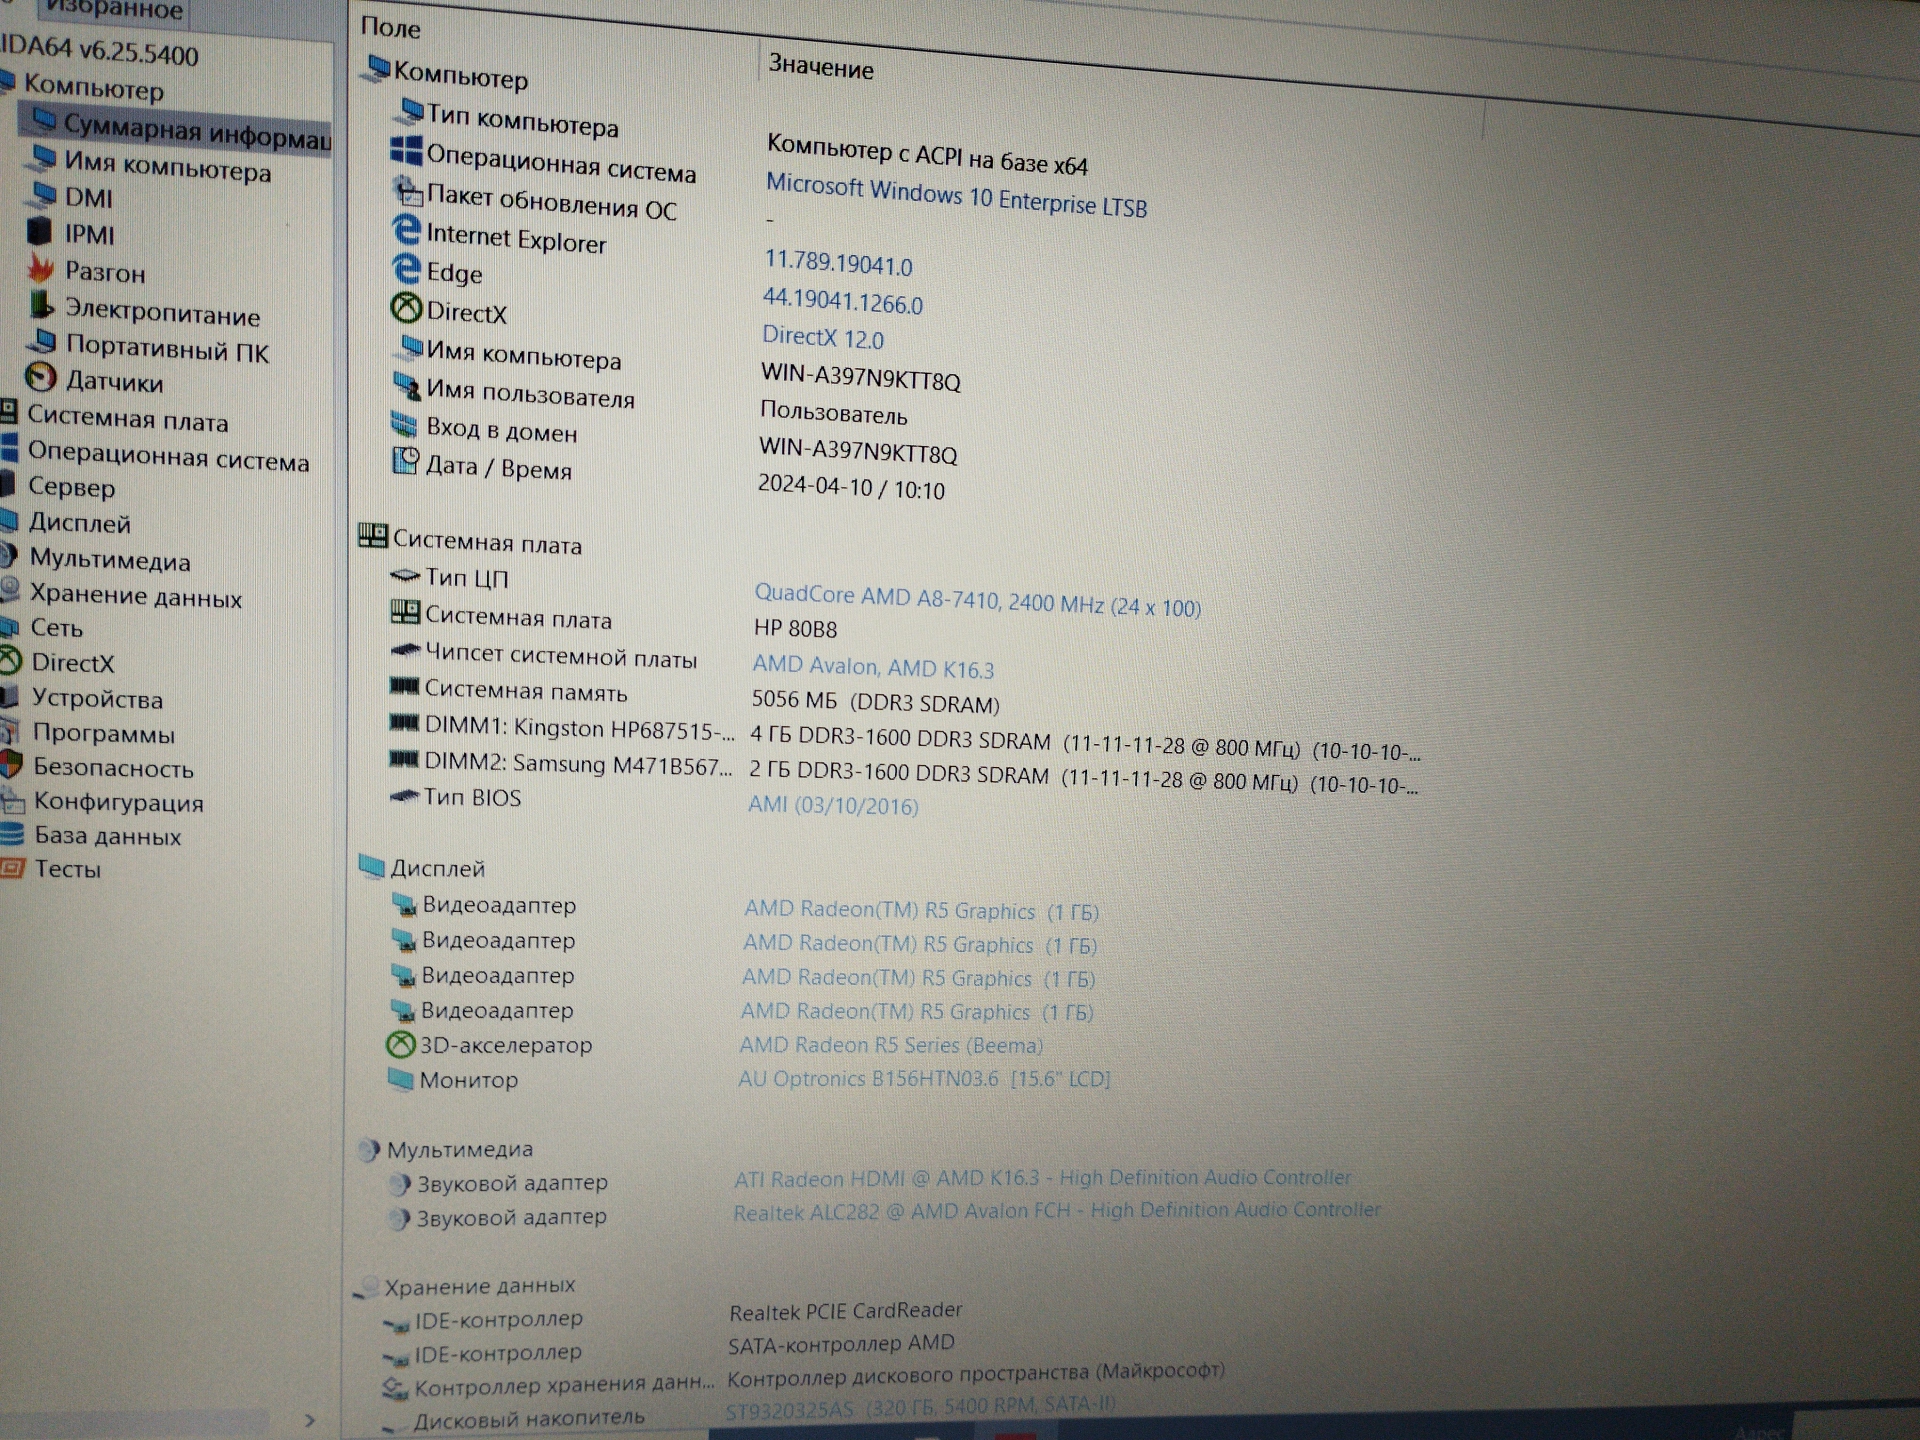This screenshot has width=1920, height=1440.
Task: Click the Системная память row icon
Action: [403, 686]
